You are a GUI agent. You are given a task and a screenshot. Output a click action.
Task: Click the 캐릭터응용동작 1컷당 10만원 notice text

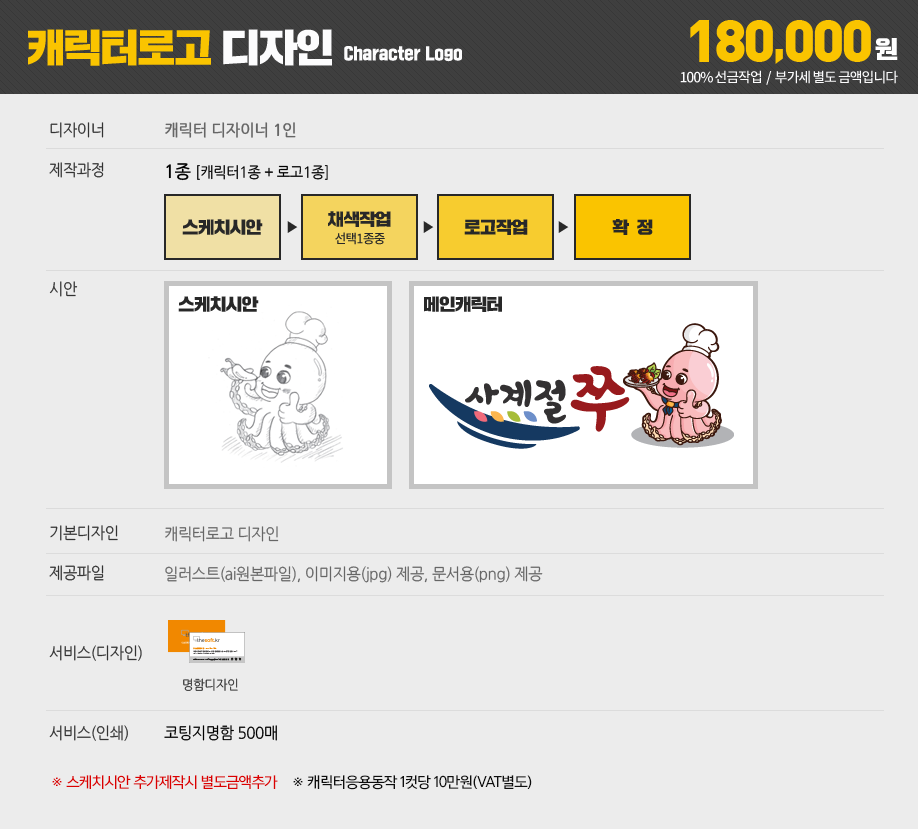click(x=412, y=782)
